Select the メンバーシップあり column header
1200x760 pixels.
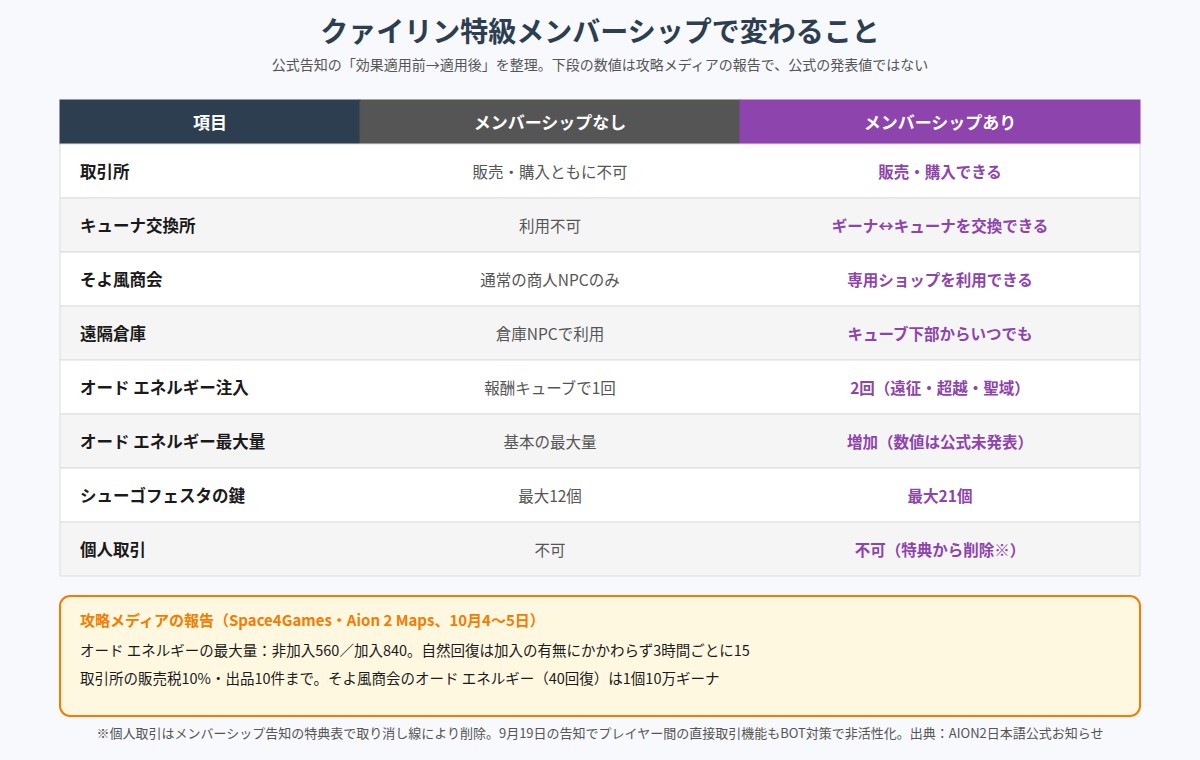coord(940,122)
